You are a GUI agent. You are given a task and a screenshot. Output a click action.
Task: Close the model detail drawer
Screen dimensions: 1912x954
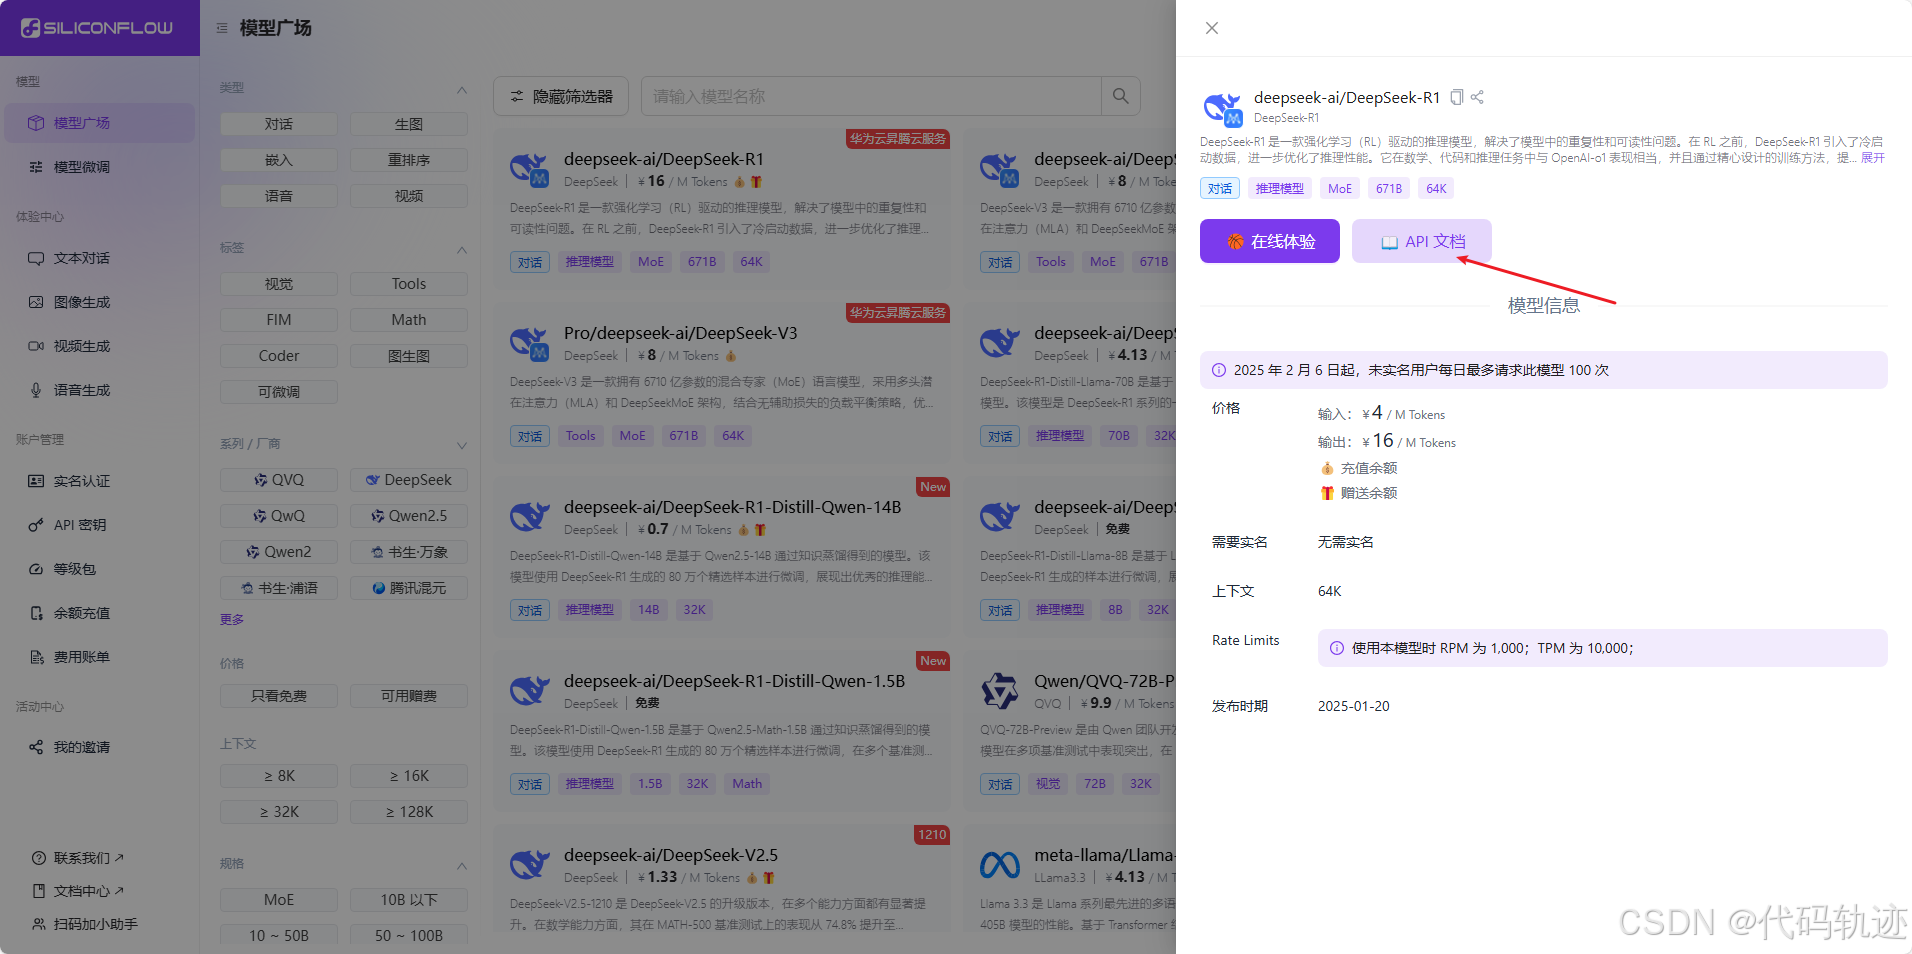click(1212, 28)
